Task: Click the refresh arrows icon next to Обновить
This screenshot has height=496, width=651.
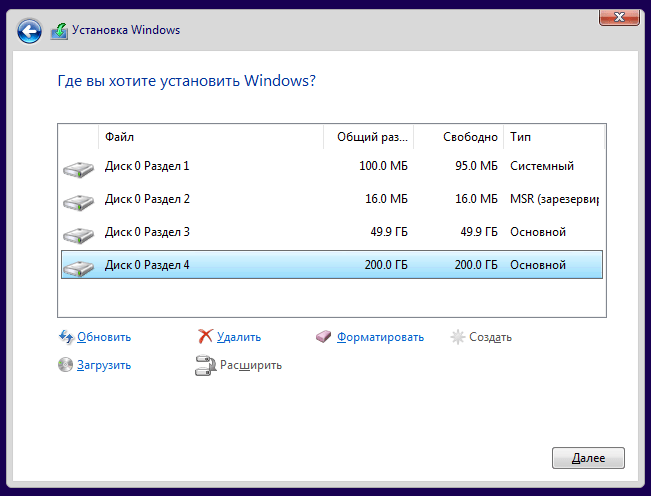Action: [x=66, y=337]
